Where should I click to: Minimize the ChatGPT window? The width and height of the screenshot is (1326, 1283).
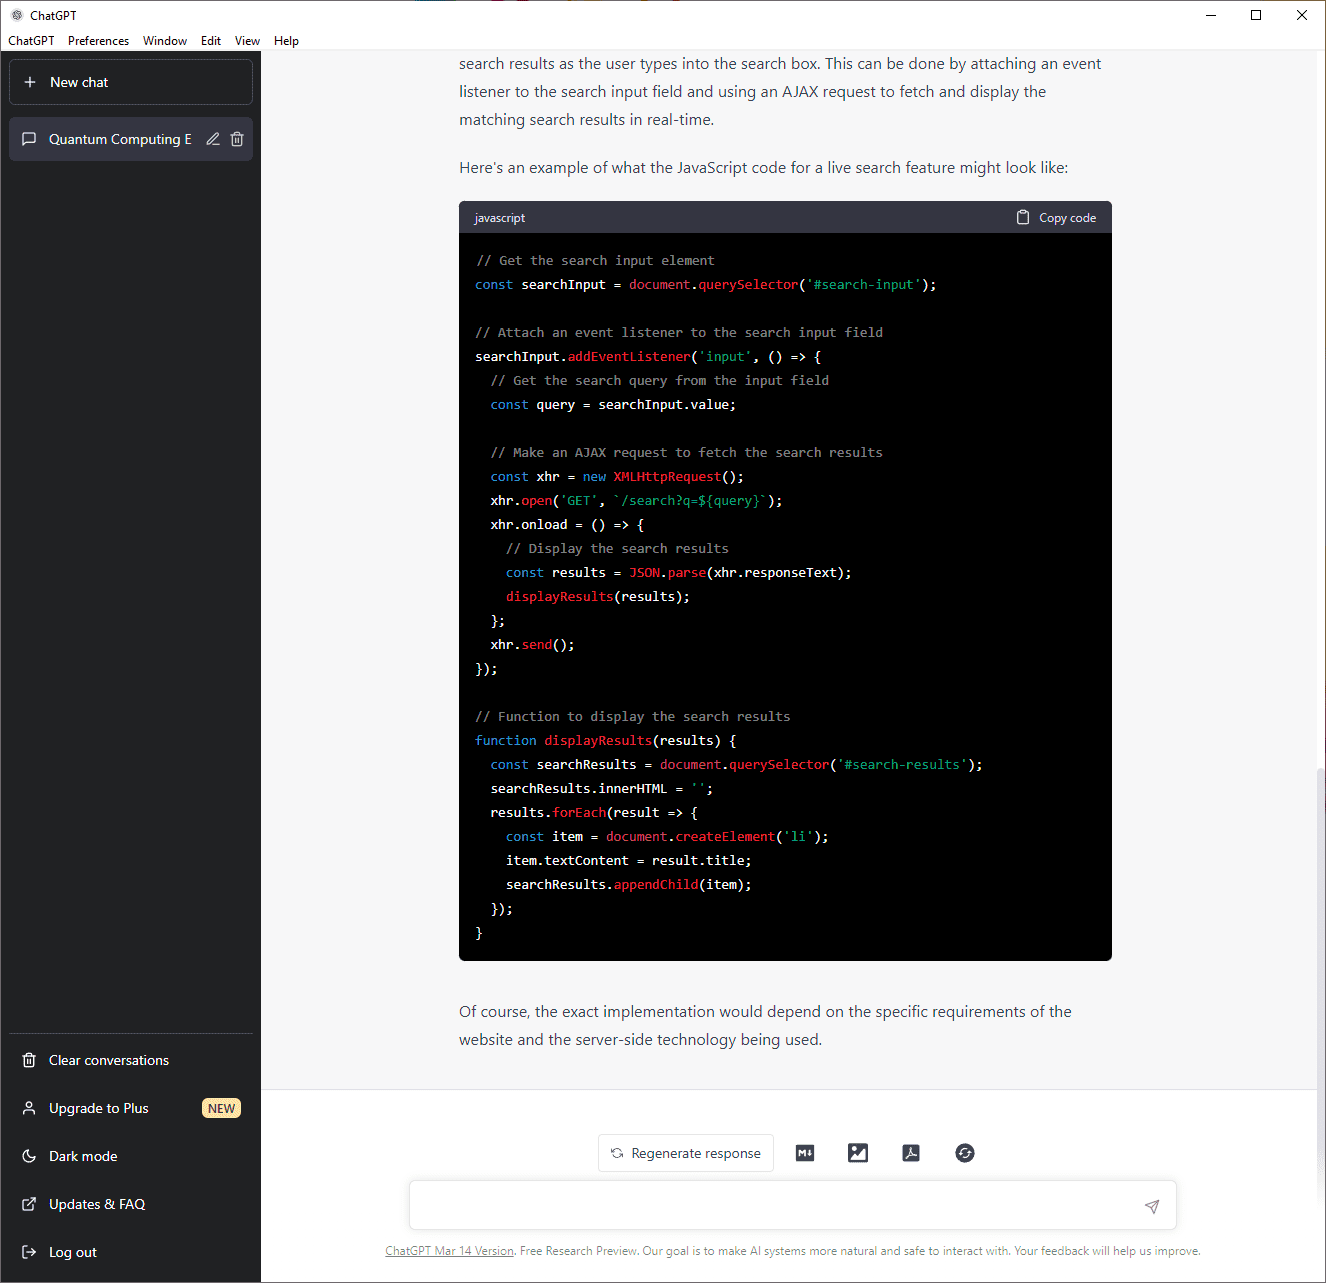pyautogui.click(x=1211, y=15)
